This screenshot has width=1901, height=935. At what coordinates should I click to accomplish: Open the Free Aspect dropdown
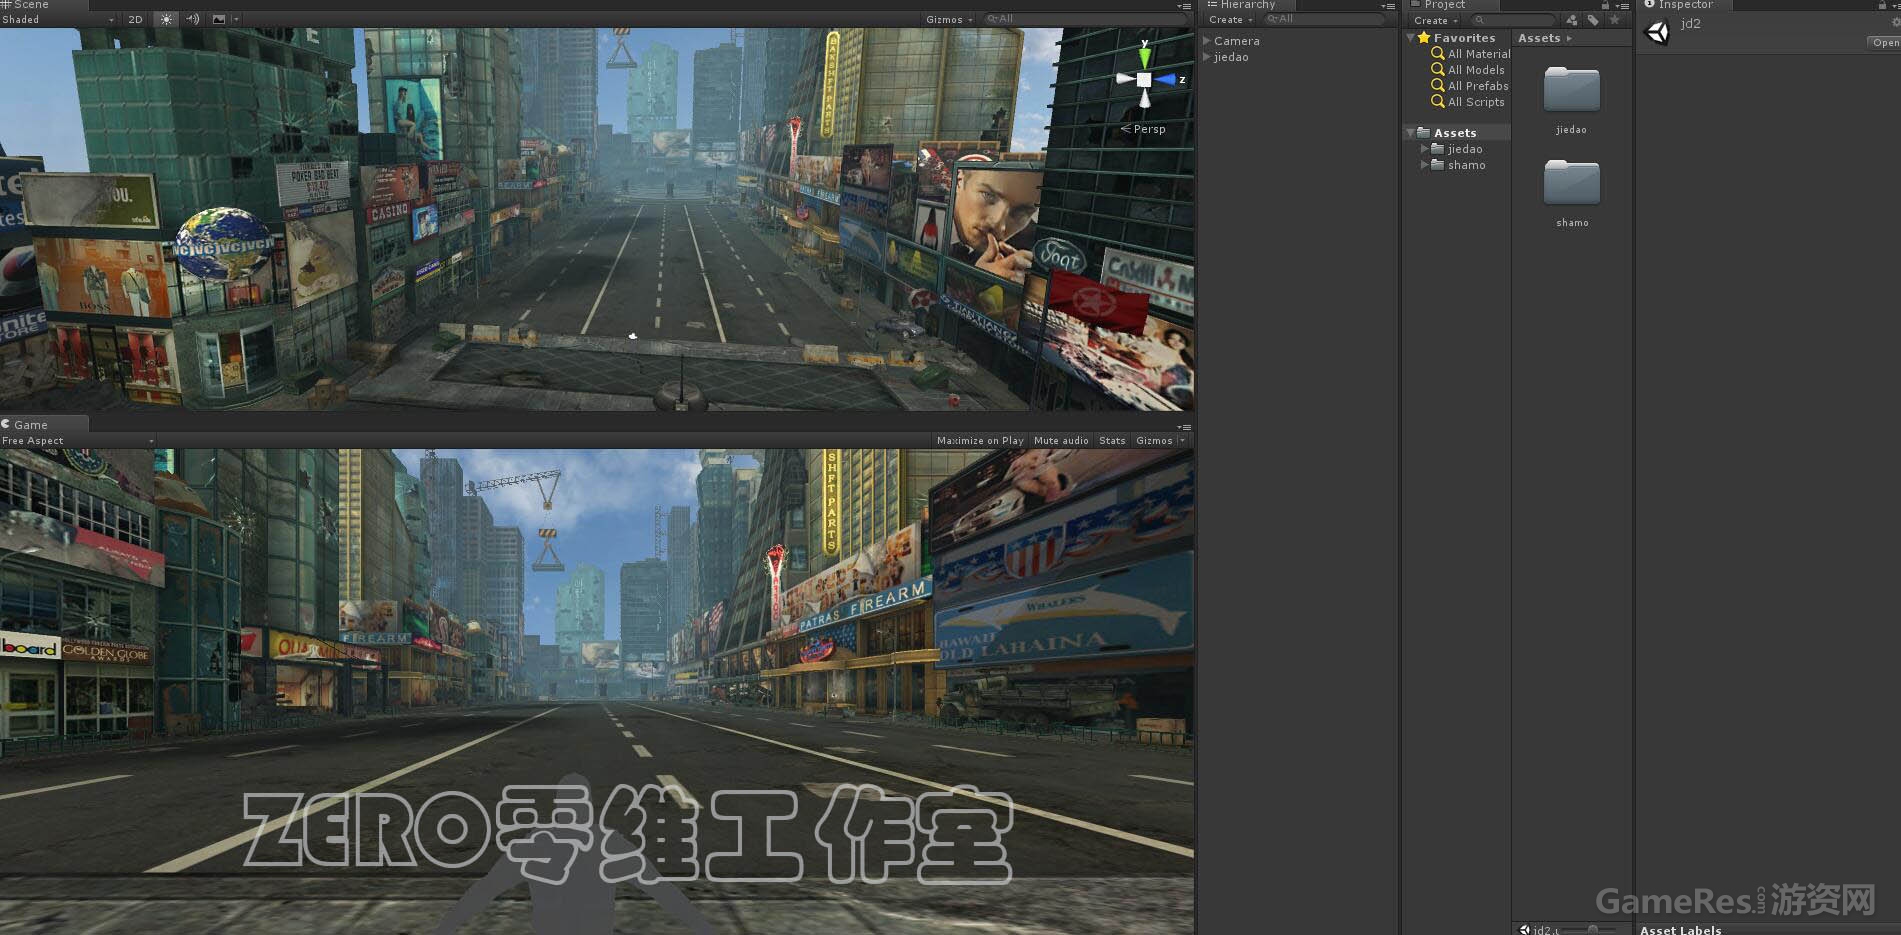[x=78, y=441]
